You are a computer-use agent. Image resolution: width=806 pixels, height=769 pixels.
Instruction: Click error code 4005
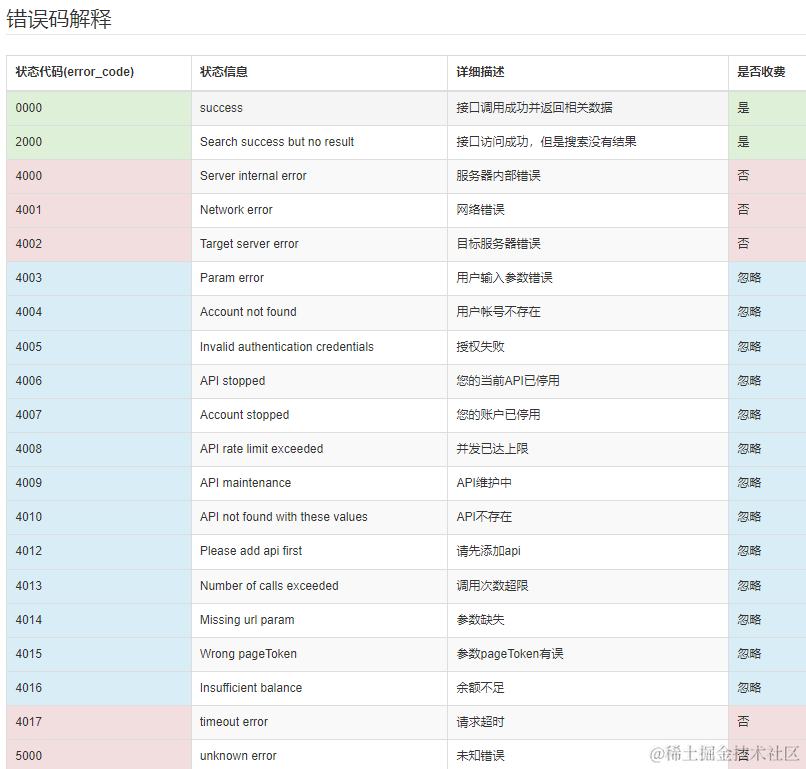pyautogui.click(x=29, y=346)
